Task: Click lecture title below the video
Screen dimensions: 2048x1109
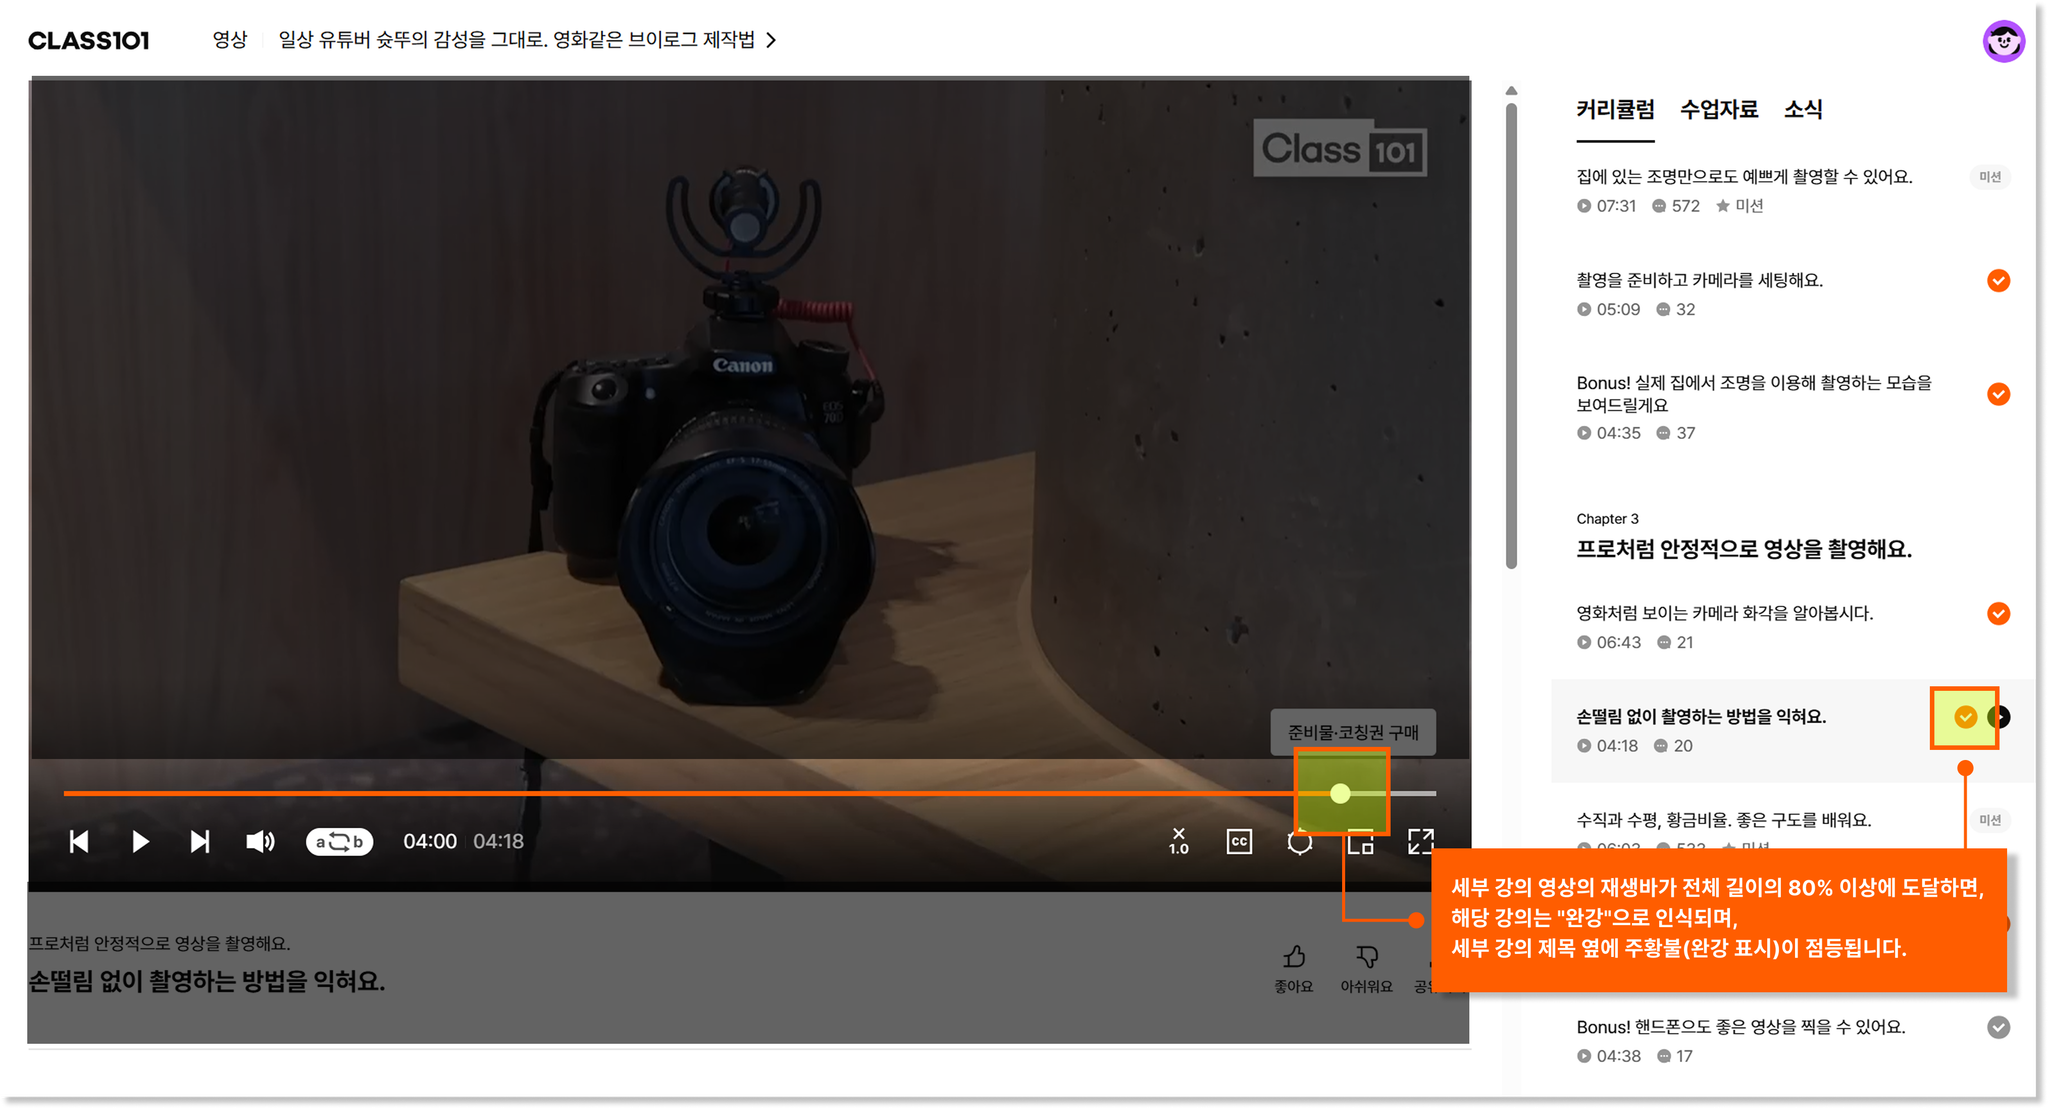Action: (207, 982)
